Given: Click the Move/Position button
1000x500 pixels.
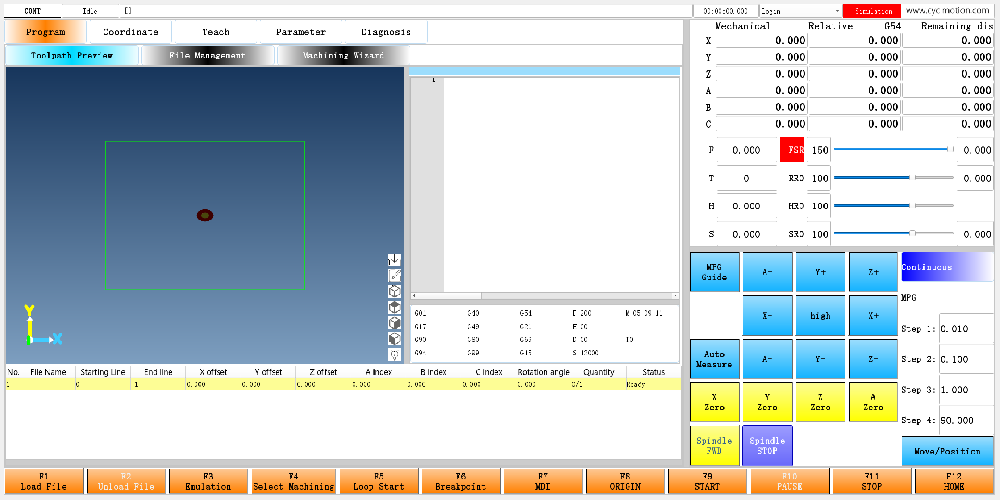Looking at the screenshot, I should coord(947,451).
